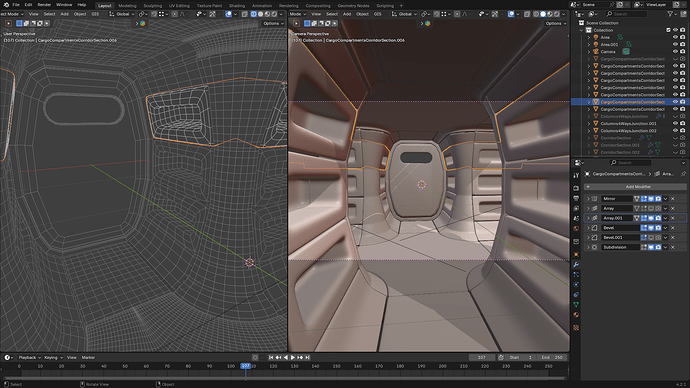Toggle Array modifier render visibility
The width and height of the screenshot is (690, 388).
coord(658,209)
